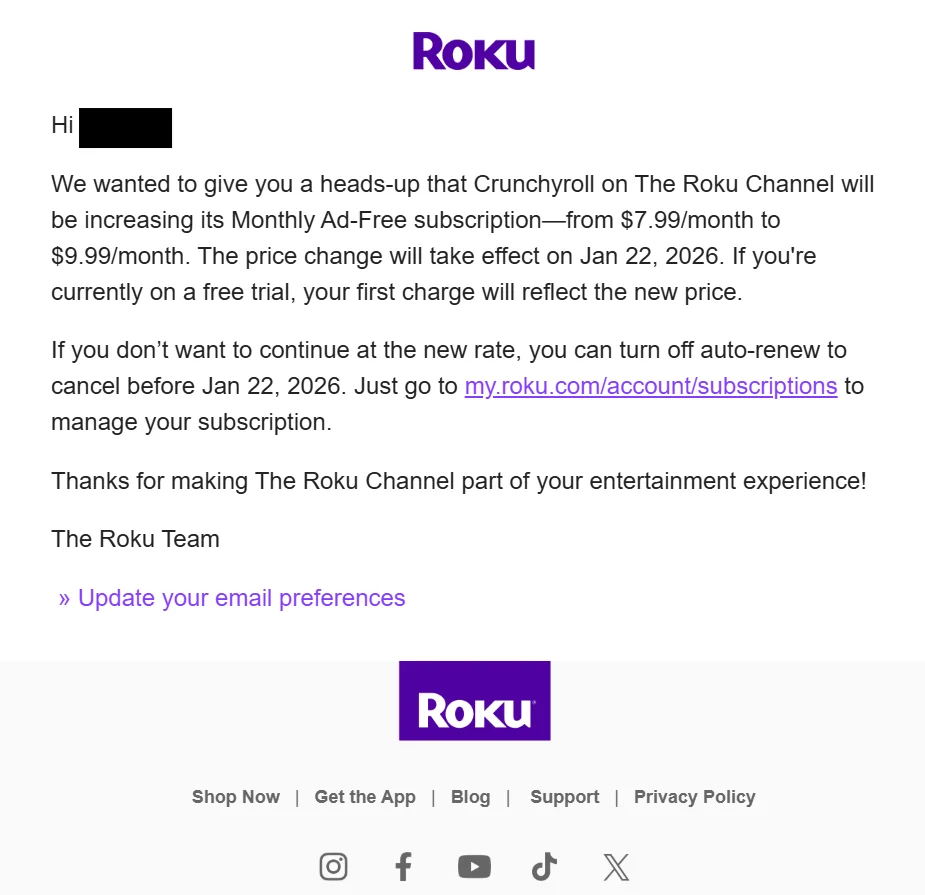The width and height of the screenshot is (925, 895).
Task: Click the greeting text that says Hi
Action: (61, 125)
